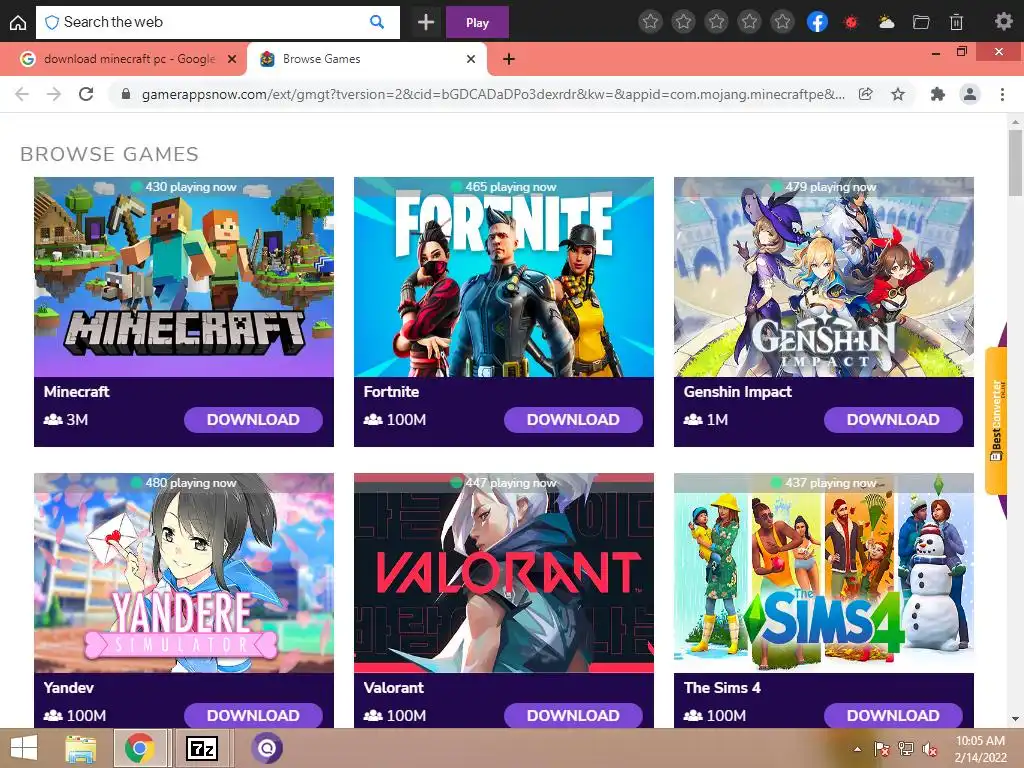Click the Chrome taskbar icon

coord(139,748)
